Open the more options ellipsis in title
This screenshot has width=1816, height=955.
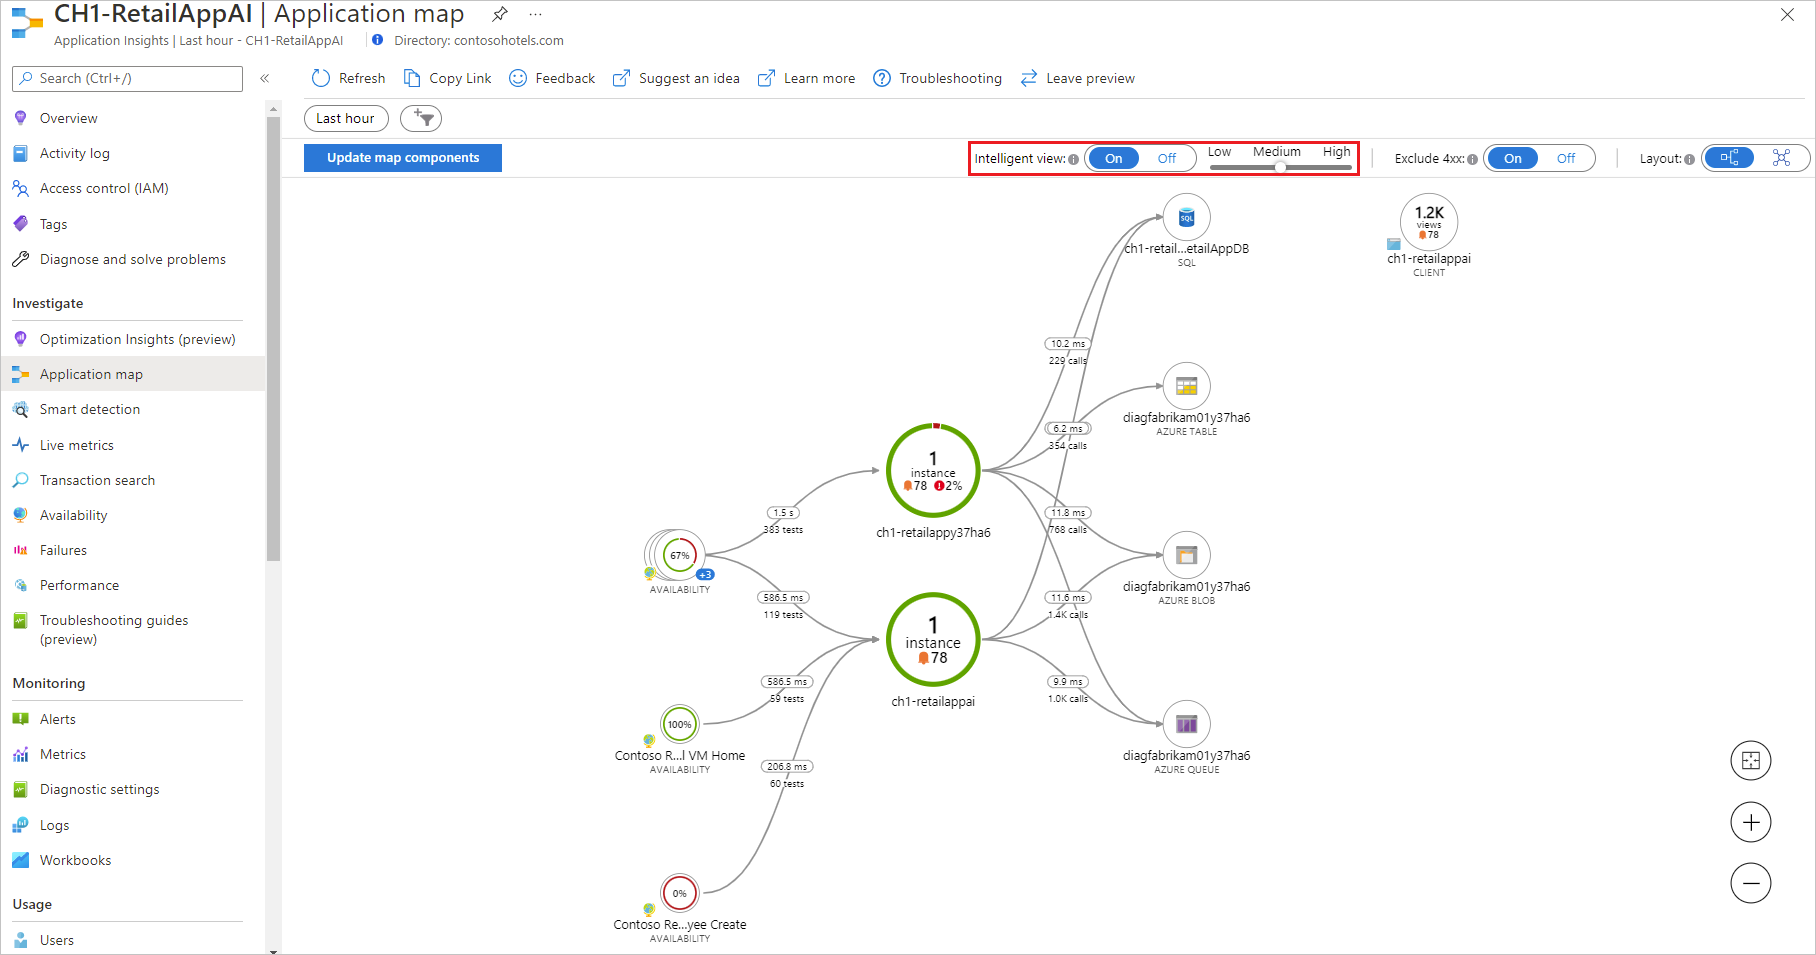(536, 14)
